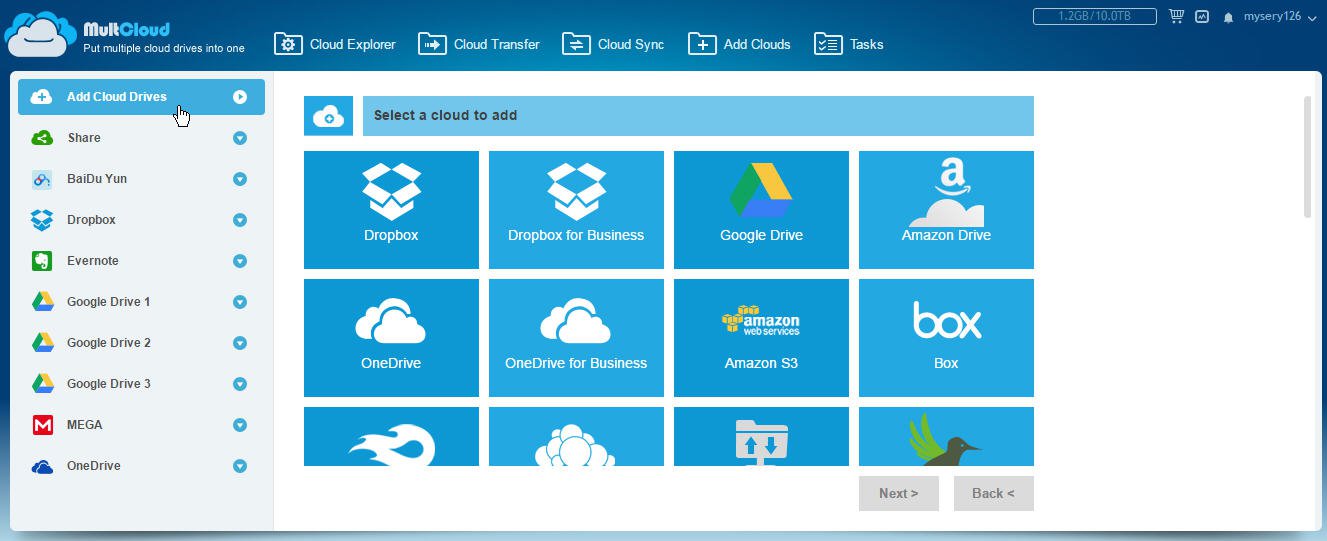Image resolution: width=1327 pixels, height=541 pixels.
Task: Select the Amazon Drive tile
Action: pyautogui.click(x=946, y=210)
